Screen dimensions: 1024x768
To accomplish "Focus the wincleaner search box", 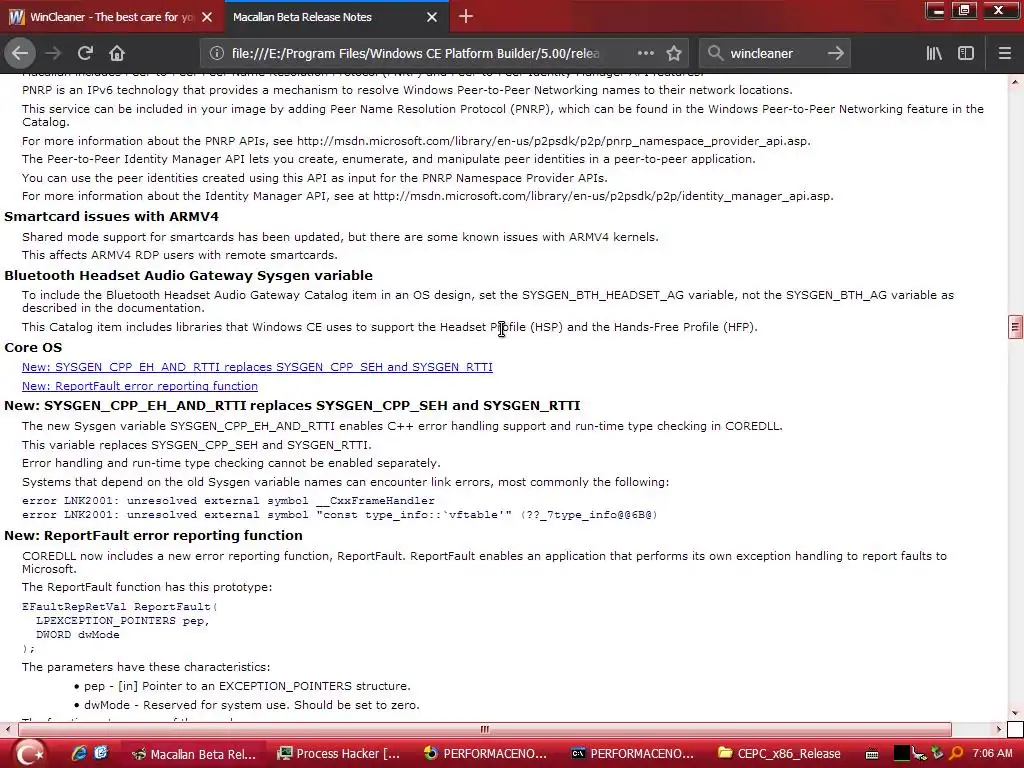I will point(774,54).
